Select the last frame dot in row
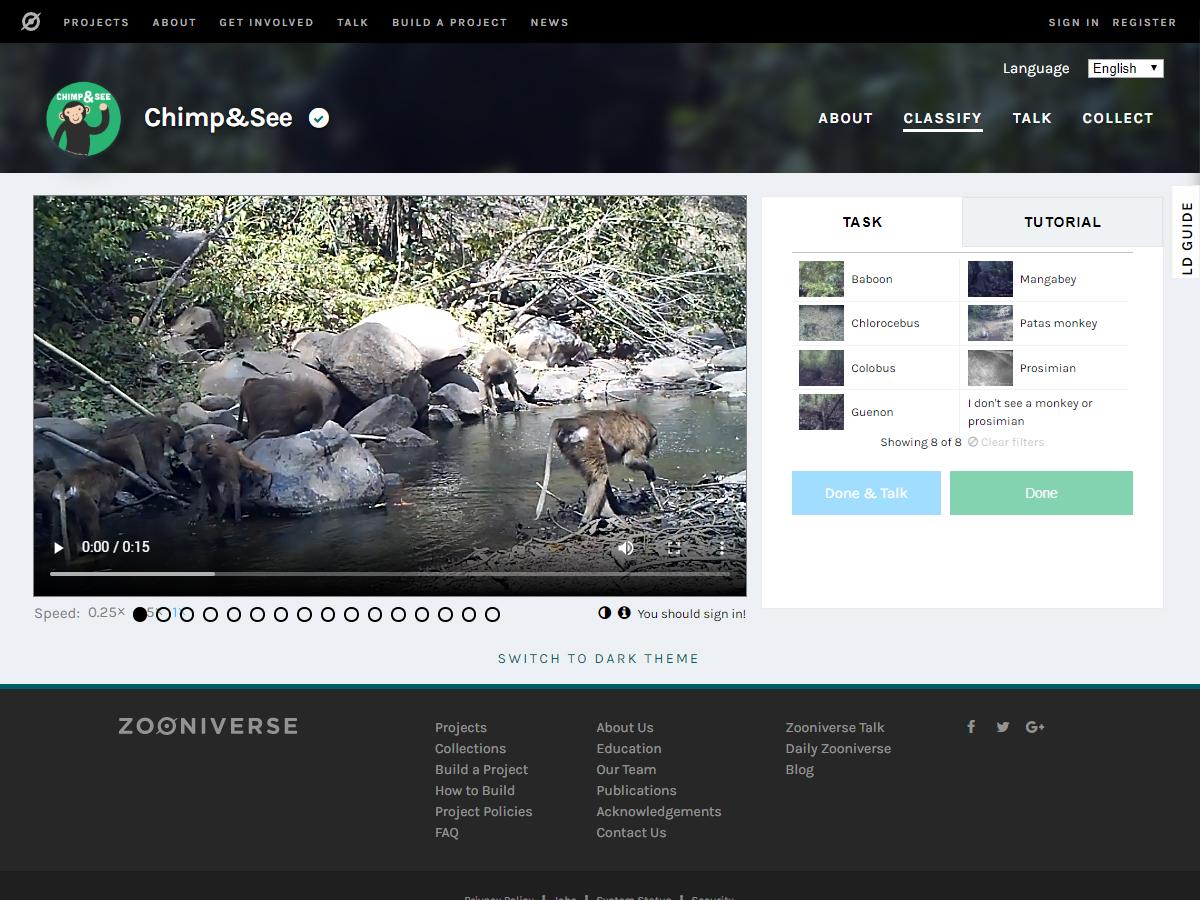The height and width of the screenshot is (900, 1200). (x=492, y=614)
